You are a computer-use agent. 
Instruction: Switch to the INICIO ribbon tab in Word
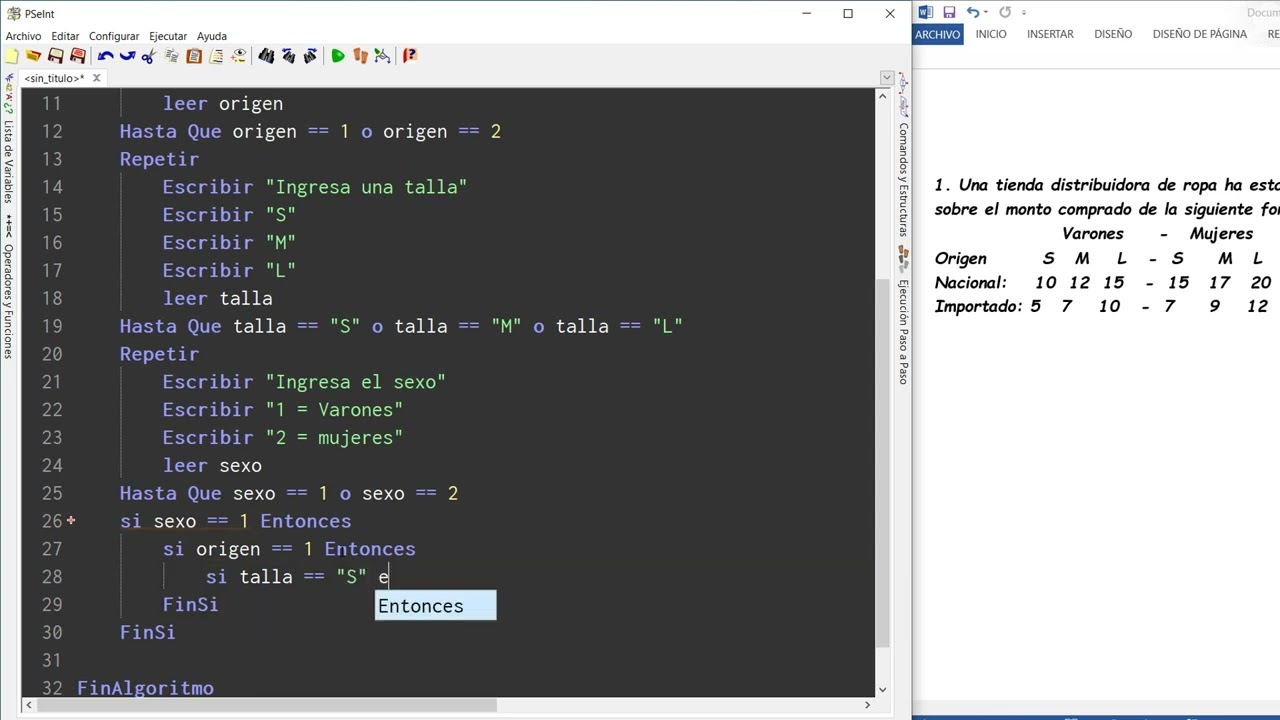tap(991, 34)
